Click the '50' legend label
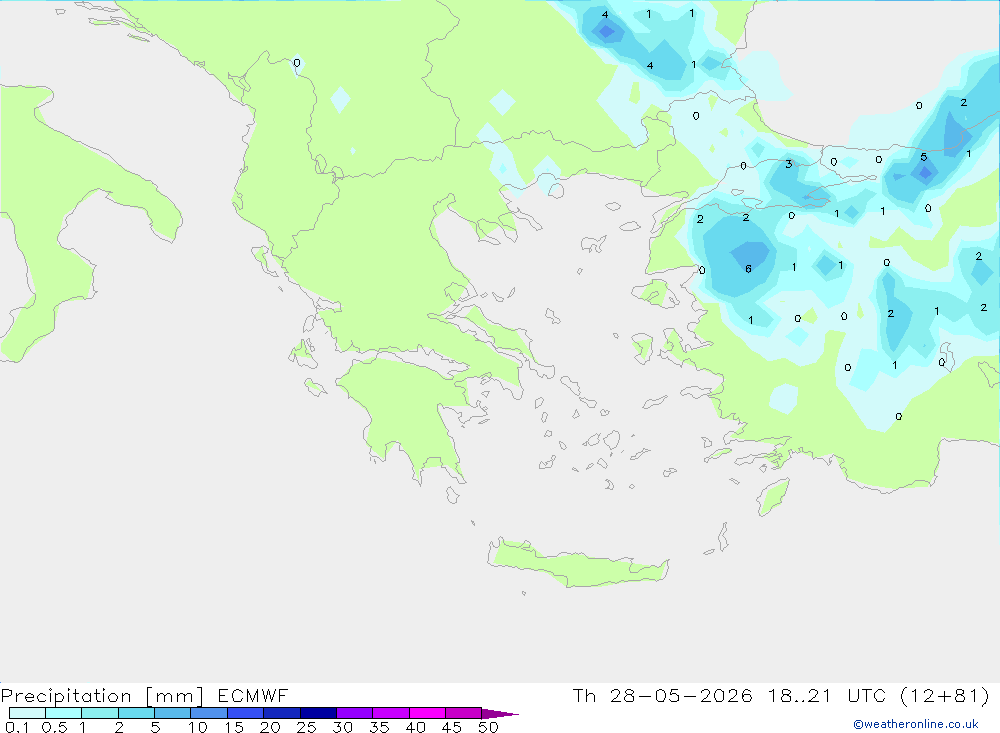1000x733 pixels. (x=488, y=727)
